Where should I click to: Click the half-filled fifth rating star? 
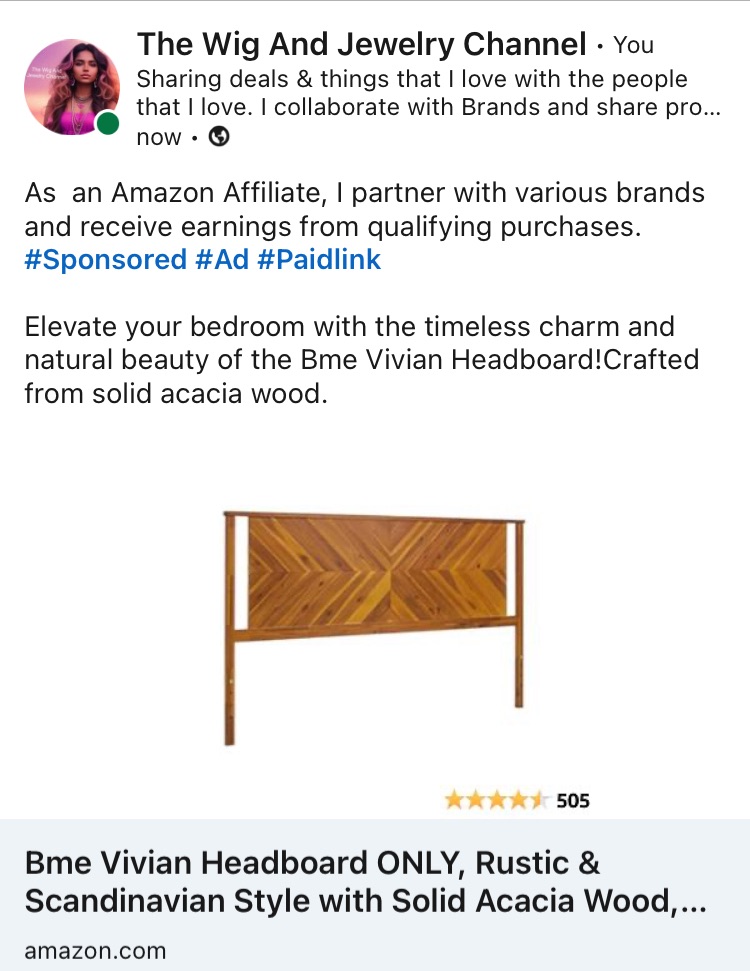538,800
